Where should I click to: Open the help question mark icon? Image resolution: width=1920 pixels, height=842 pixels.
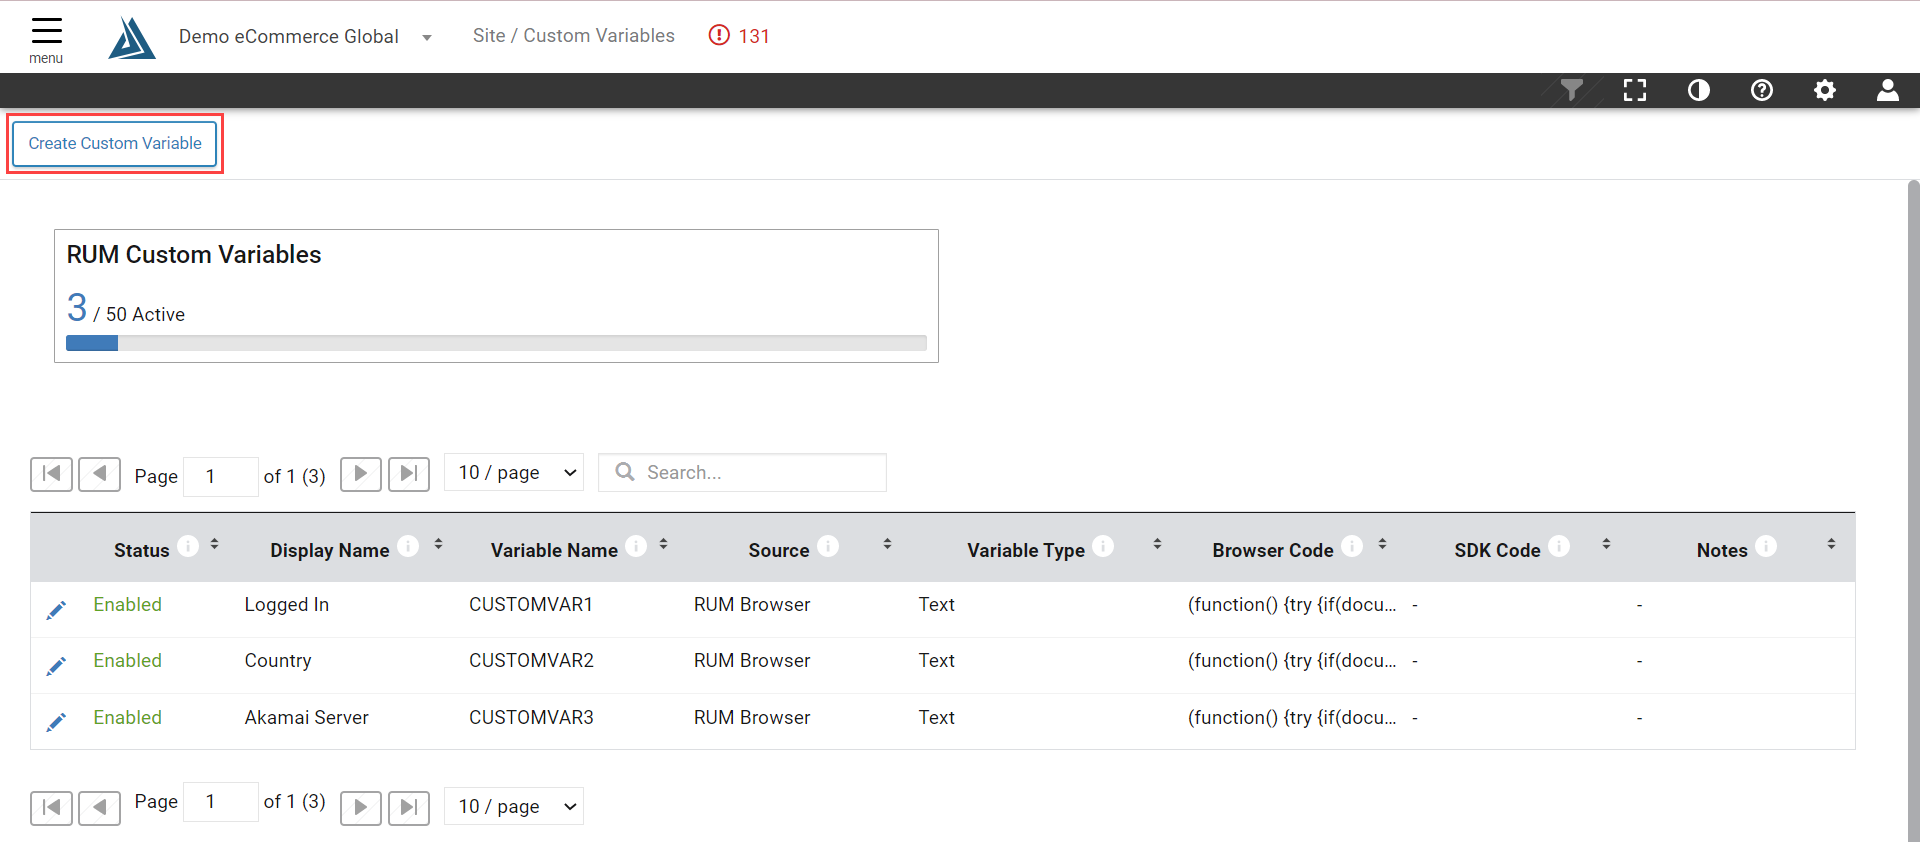pyautogui.click(x=1762, y=91)
